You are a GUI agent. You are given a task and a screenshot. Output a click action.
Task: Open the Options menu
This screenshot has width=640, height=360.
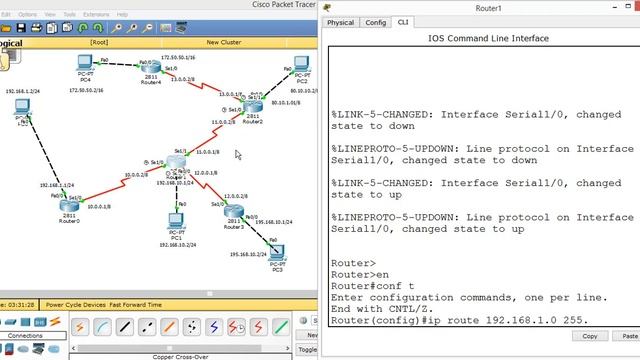[x=27, y=14]
